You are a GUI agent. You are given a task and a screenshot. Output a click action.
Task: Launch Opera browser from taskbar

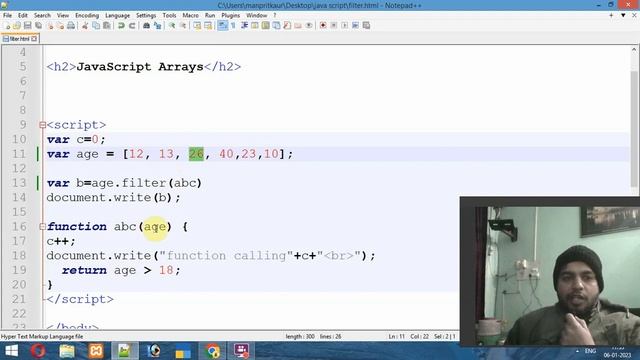(38, 351)
